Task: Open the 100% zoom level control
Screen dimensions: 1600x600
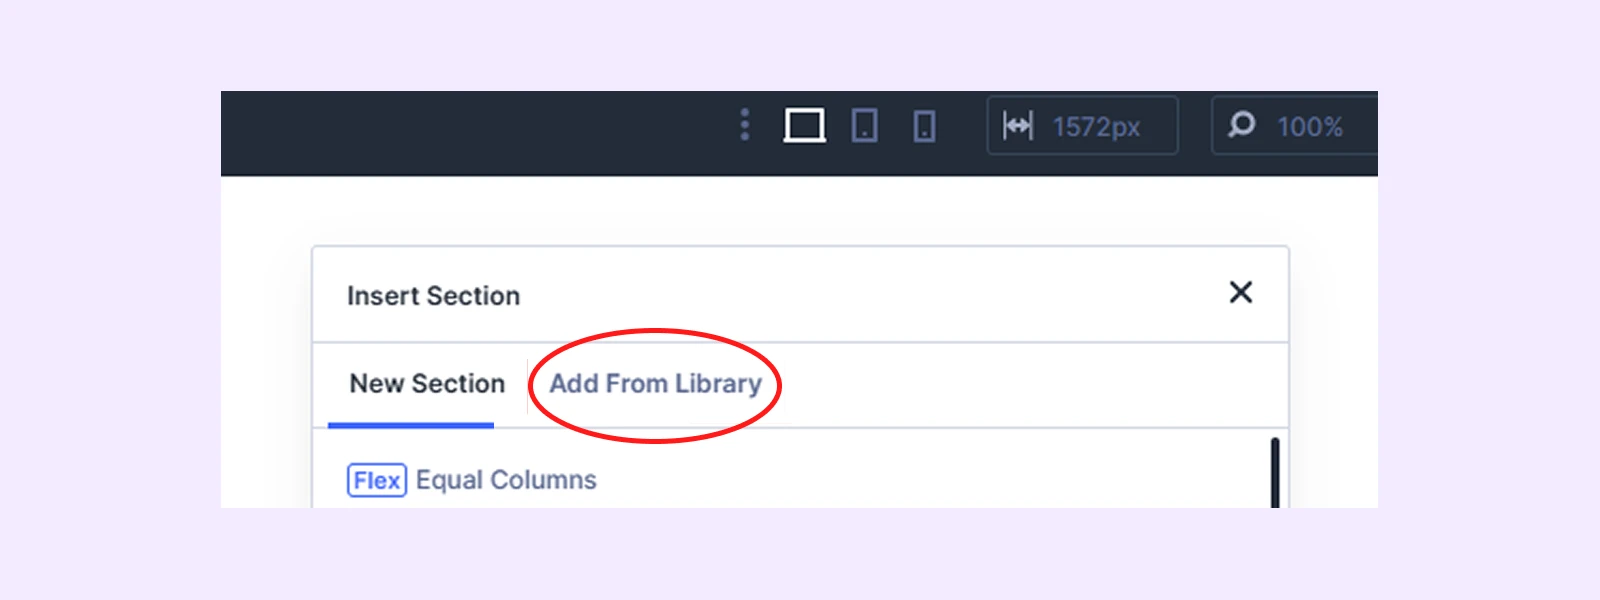Action: click(1309, 127)
